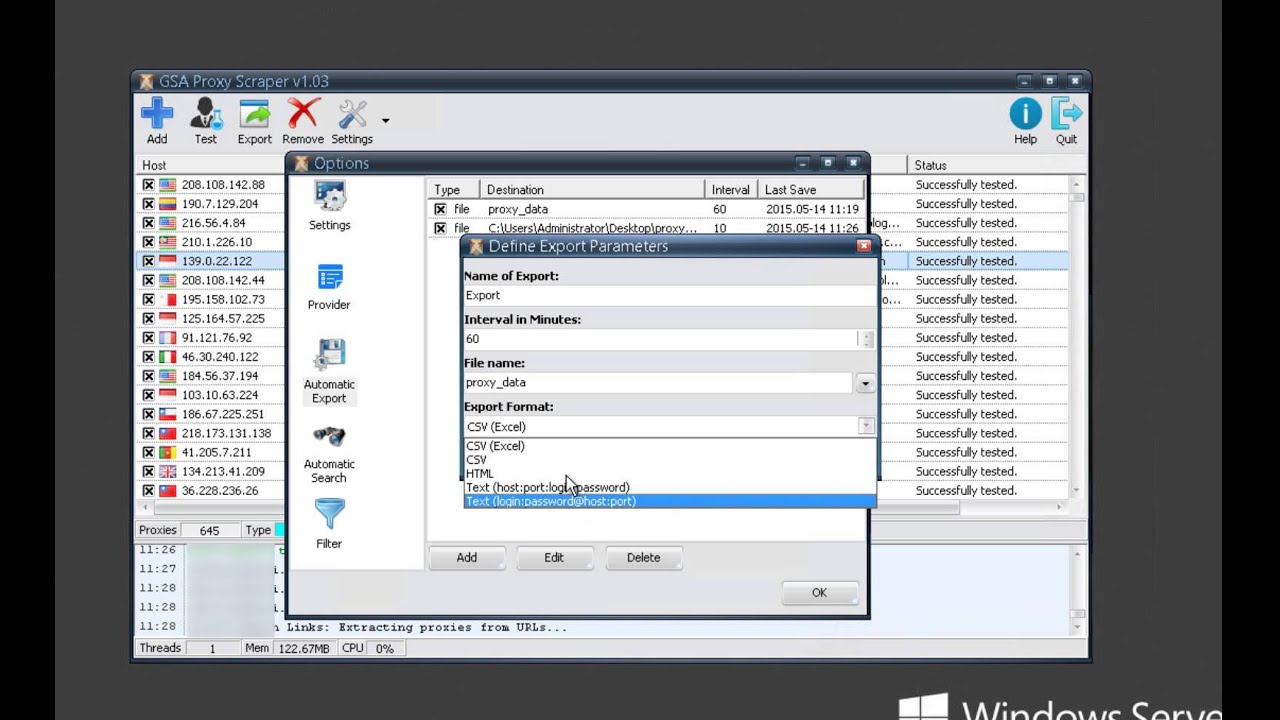Screen dimensions: 1280x720
Task: Open Filter section in Options sidebar
Action: [x=329, y=525]
